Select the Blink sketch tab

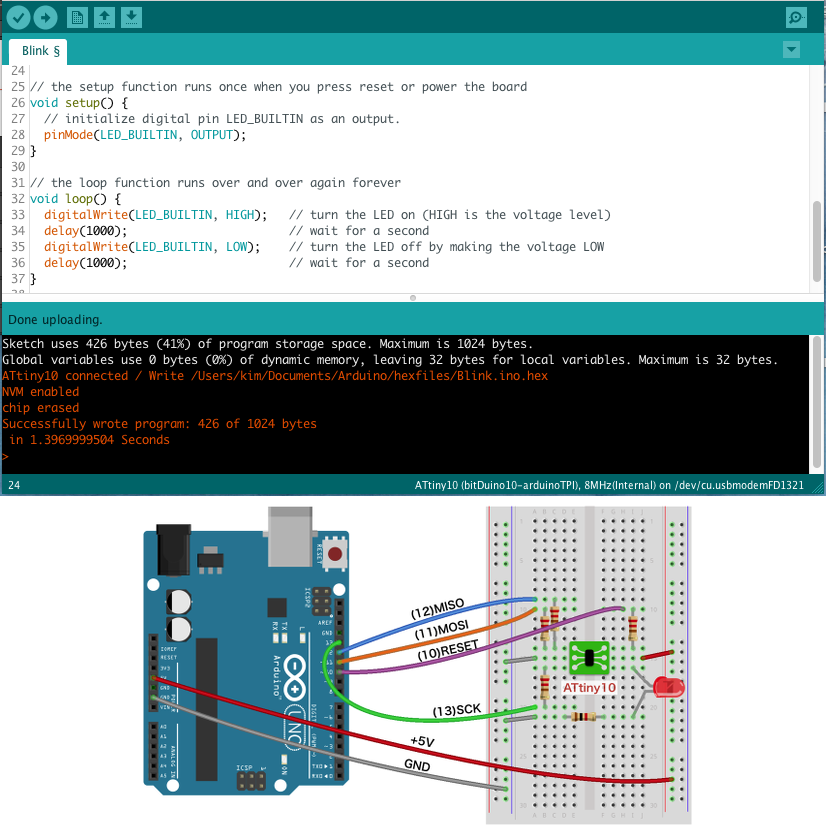pyautogui.click(x=38, y=51)
